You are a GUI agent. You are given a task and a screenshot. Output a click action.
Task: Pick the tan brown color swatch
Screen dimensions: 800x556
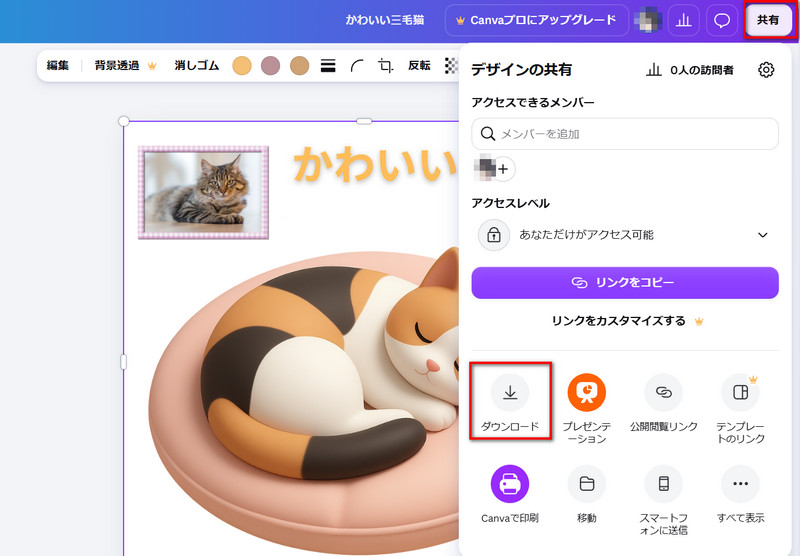pos(299,66)
